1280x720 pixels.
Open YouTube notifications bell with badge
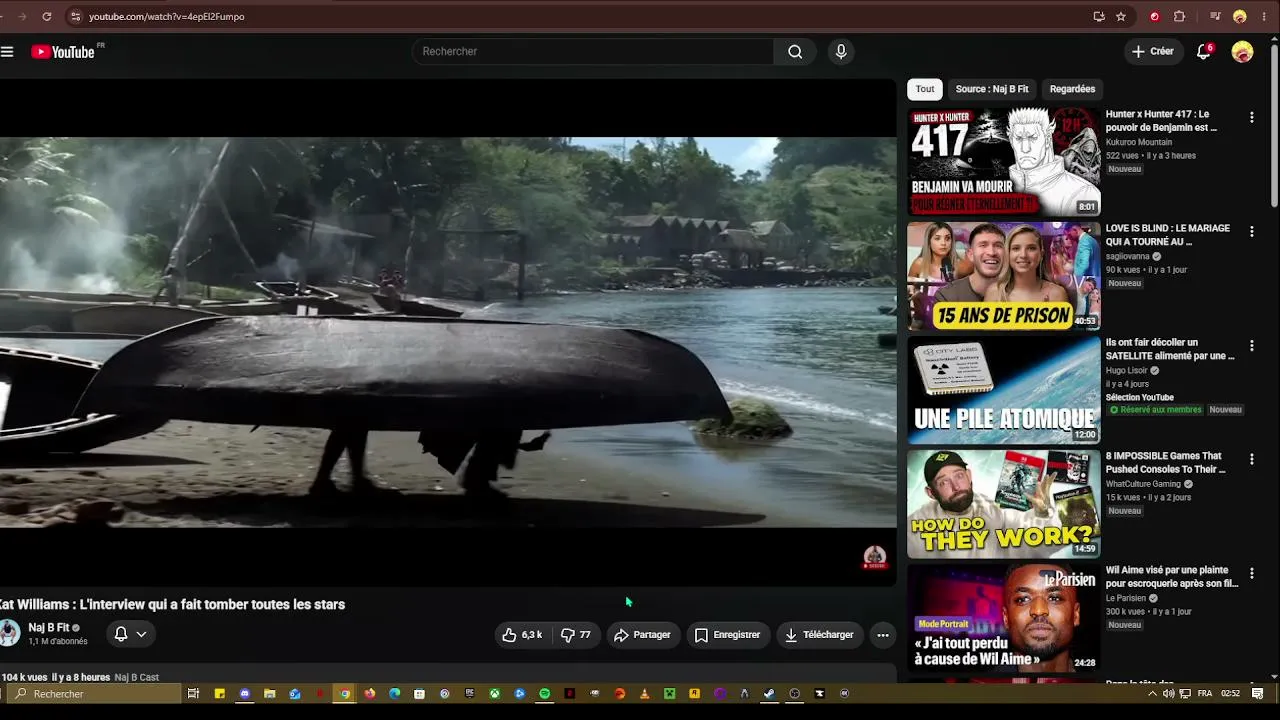pyautogui.click(x=1204, y=52)
